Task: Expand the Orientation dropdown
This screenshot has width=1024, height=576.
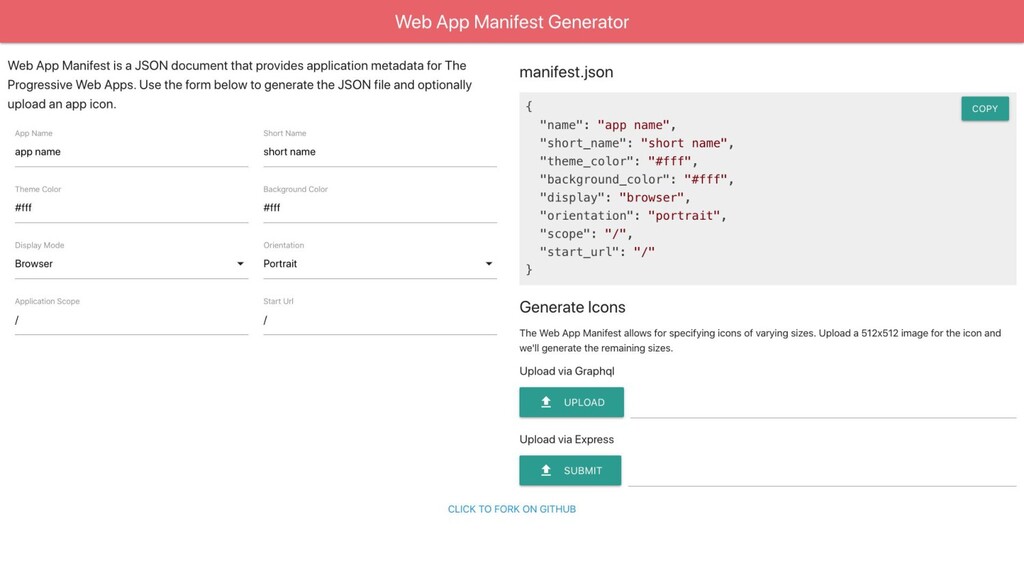Action: click(x=379, y=264)
